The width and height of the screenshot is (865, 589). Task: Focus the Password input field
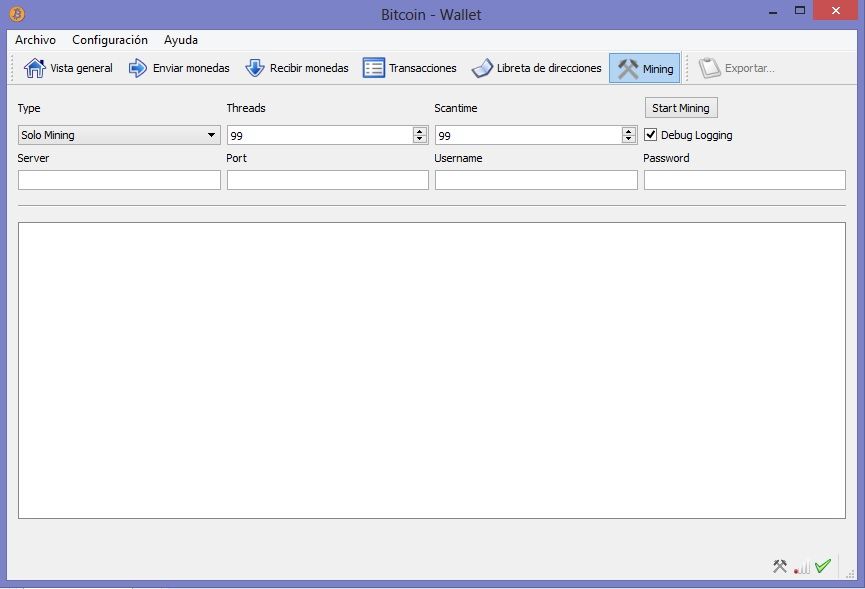click(745, 180)
